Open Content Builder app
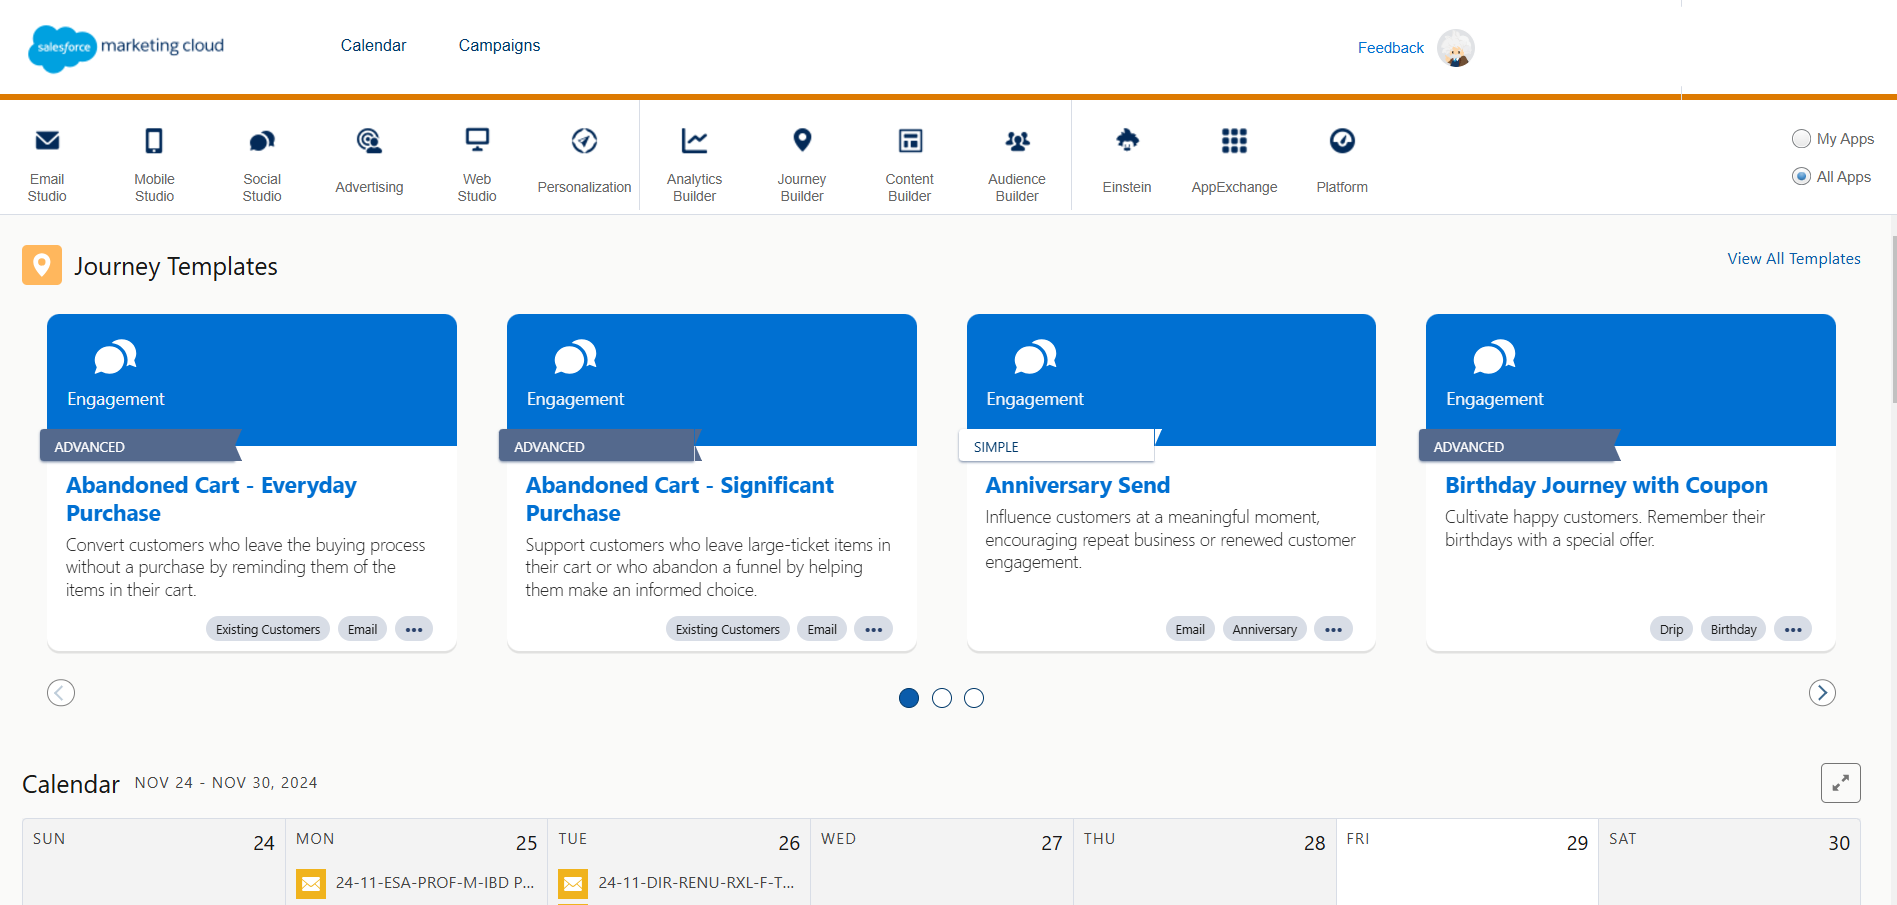The width and height of the screenshot is (1897, 905). (909, 165)
